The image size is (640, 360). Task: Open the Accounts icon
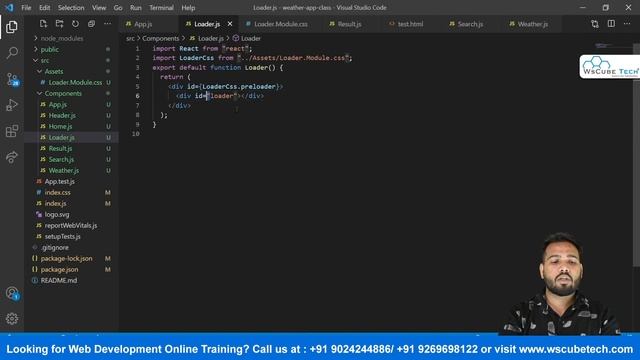(x=12, y=293)
